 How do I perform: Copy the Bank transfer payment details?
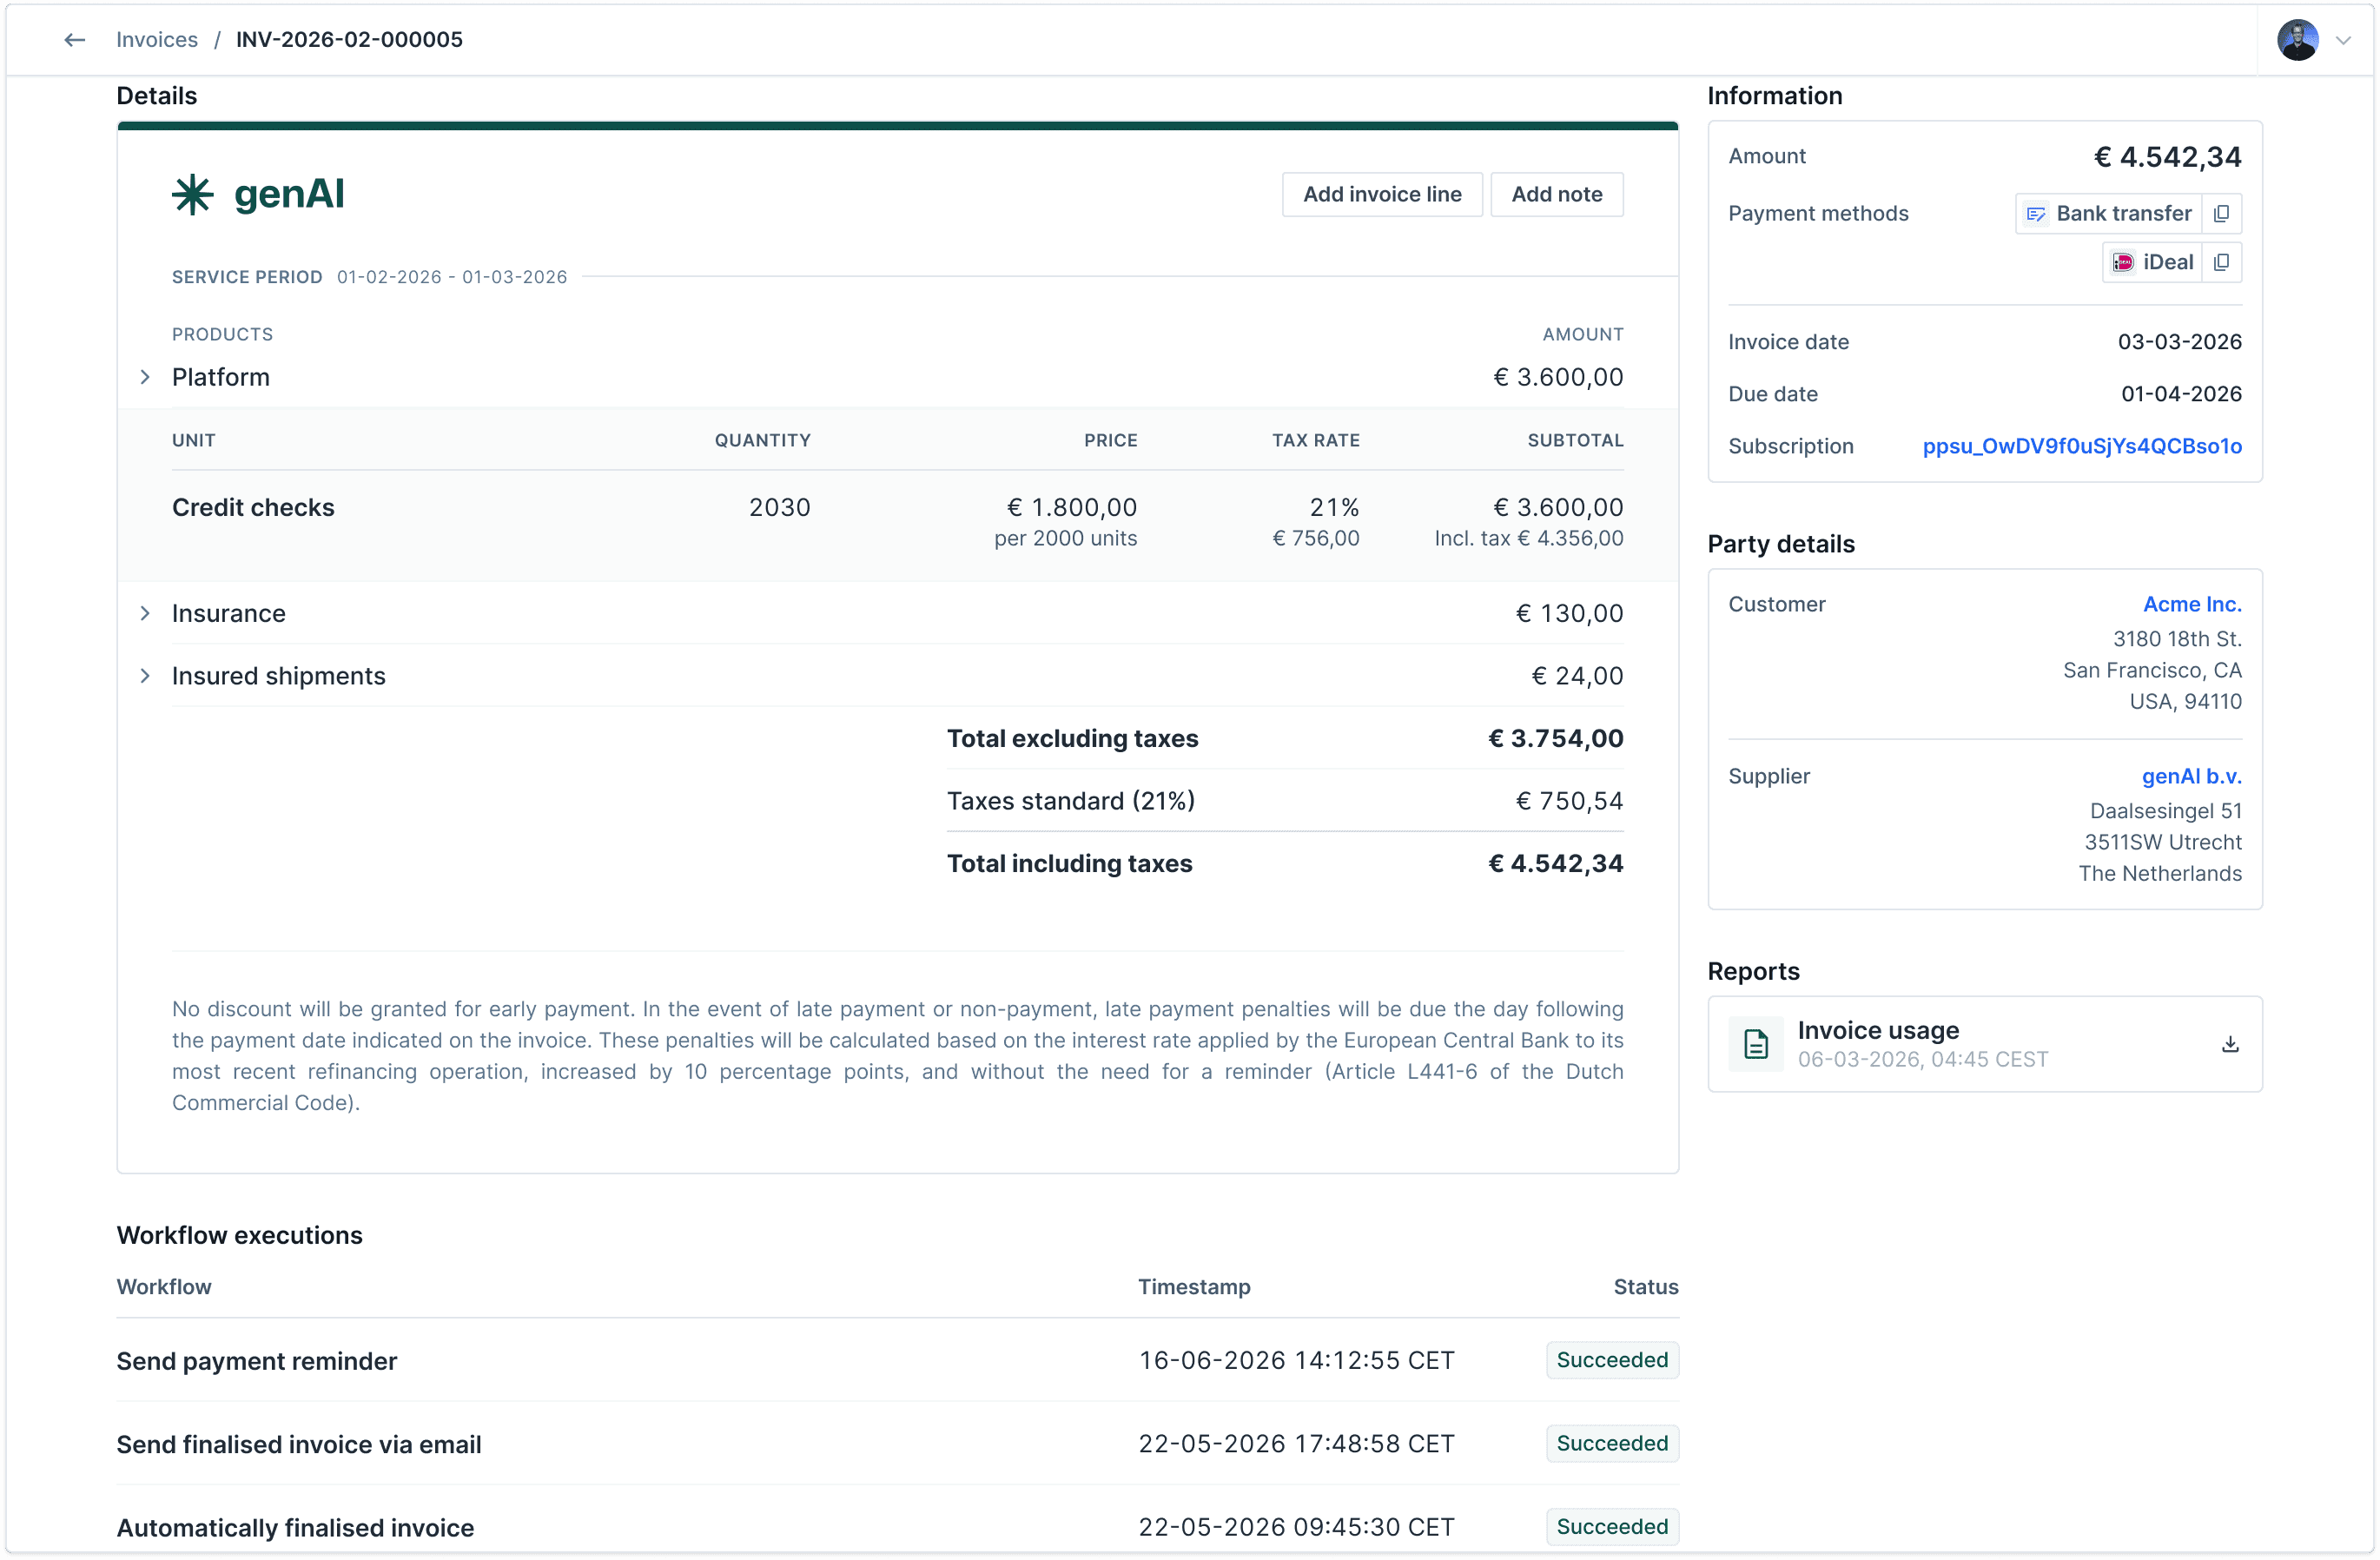tap(2221, 213)
